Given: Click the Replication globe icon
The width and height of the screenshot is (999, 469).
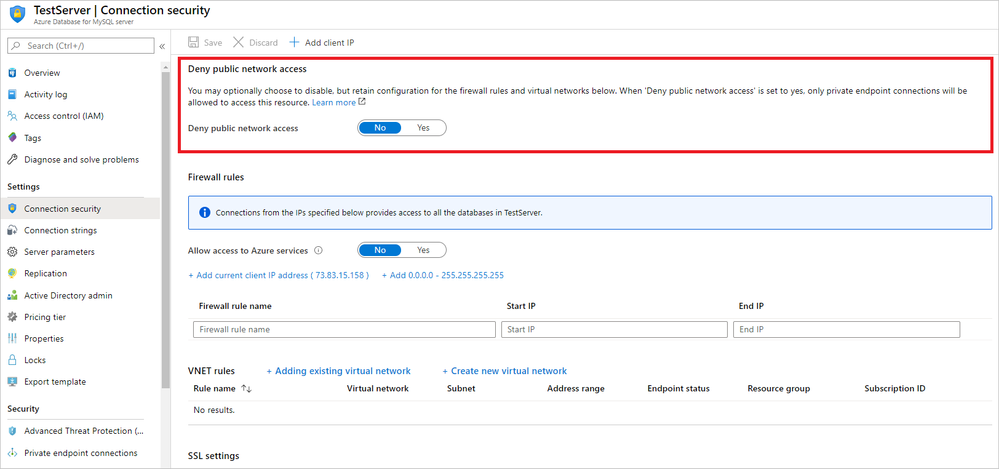Looking at the screenshot, I should pos(11,273).
